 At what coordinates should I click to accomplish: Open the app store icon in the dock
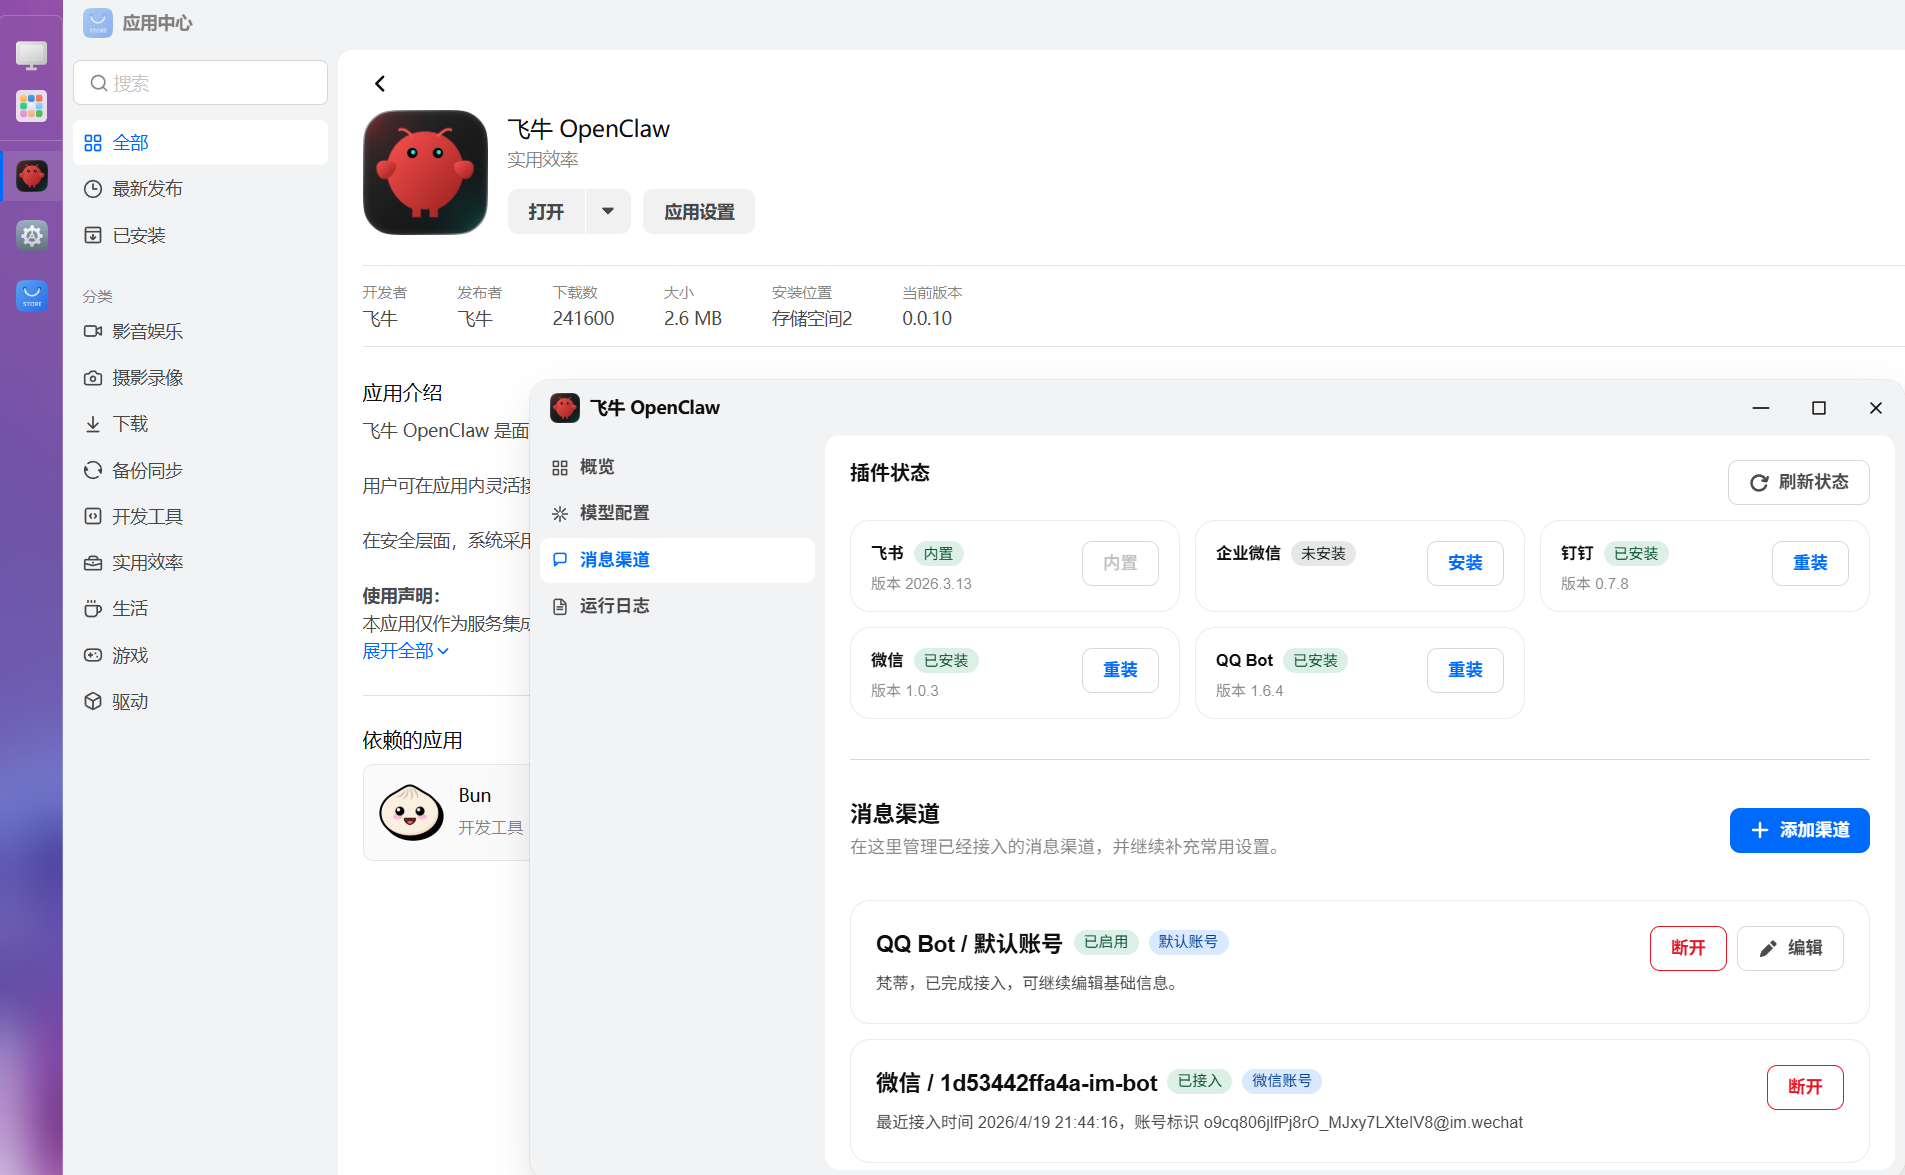(x=31, y=296)
